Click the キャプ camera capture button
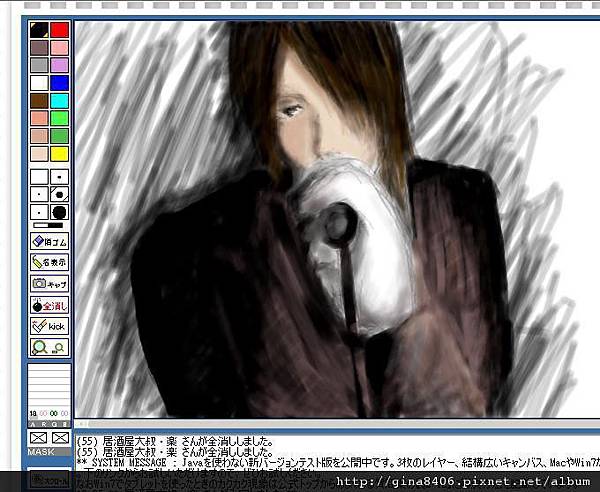 pyautogui.click(x=49, y=284)
